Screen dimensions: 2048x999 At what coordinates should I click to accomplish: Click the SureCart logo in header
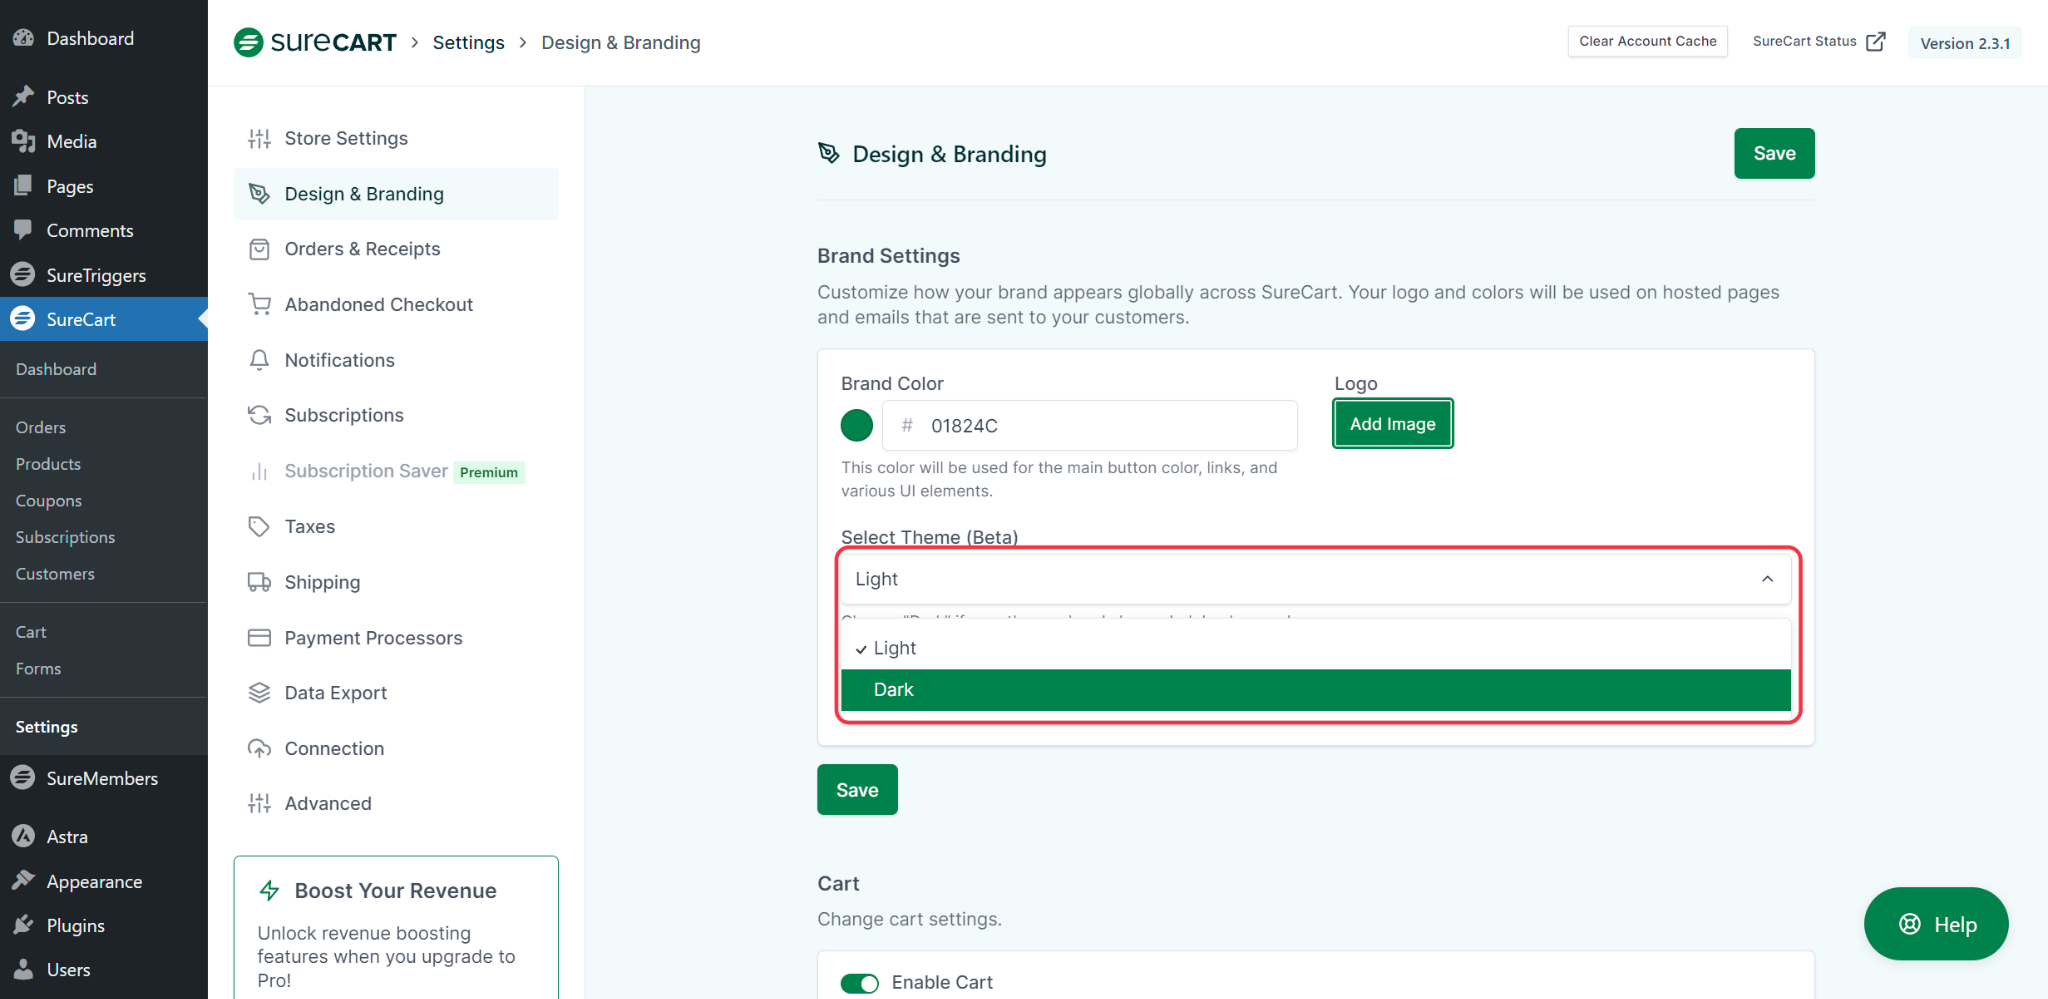pyautogui.click(x=315, y=42)
